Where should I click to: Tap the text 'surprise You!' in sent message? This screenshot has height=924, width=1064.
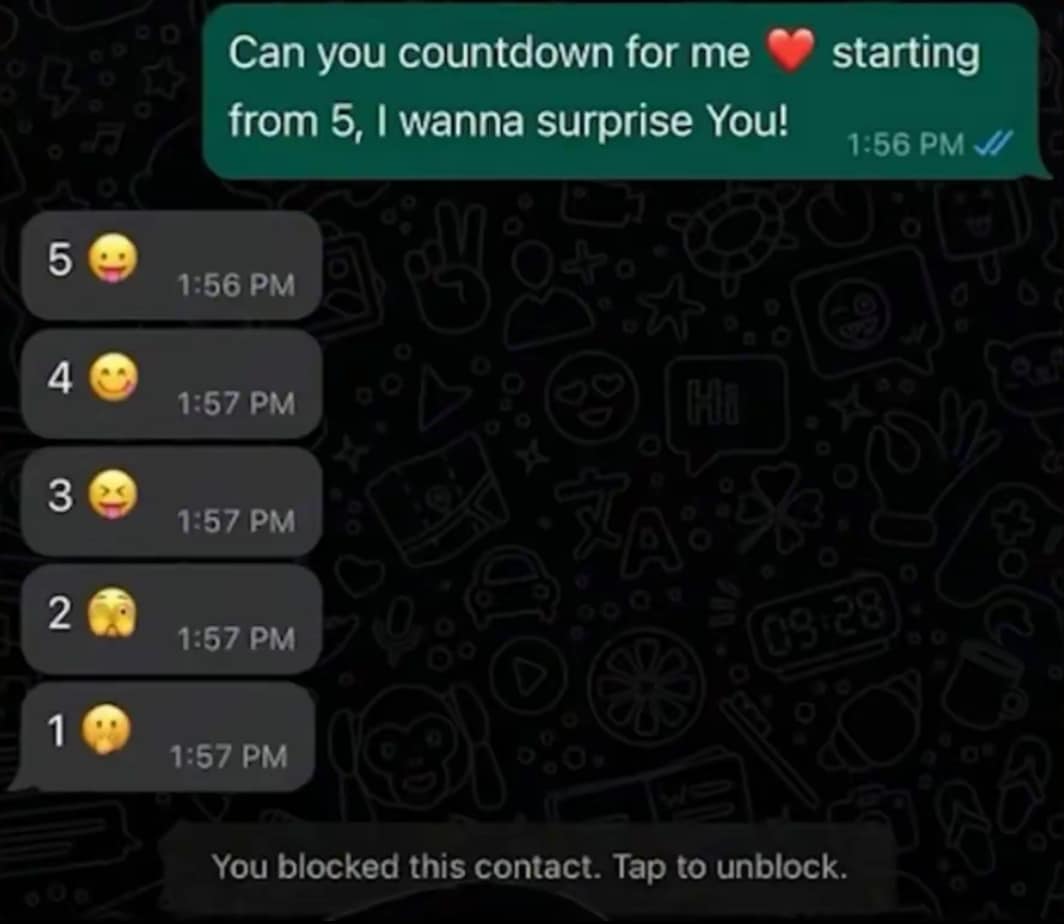[663, 122]
